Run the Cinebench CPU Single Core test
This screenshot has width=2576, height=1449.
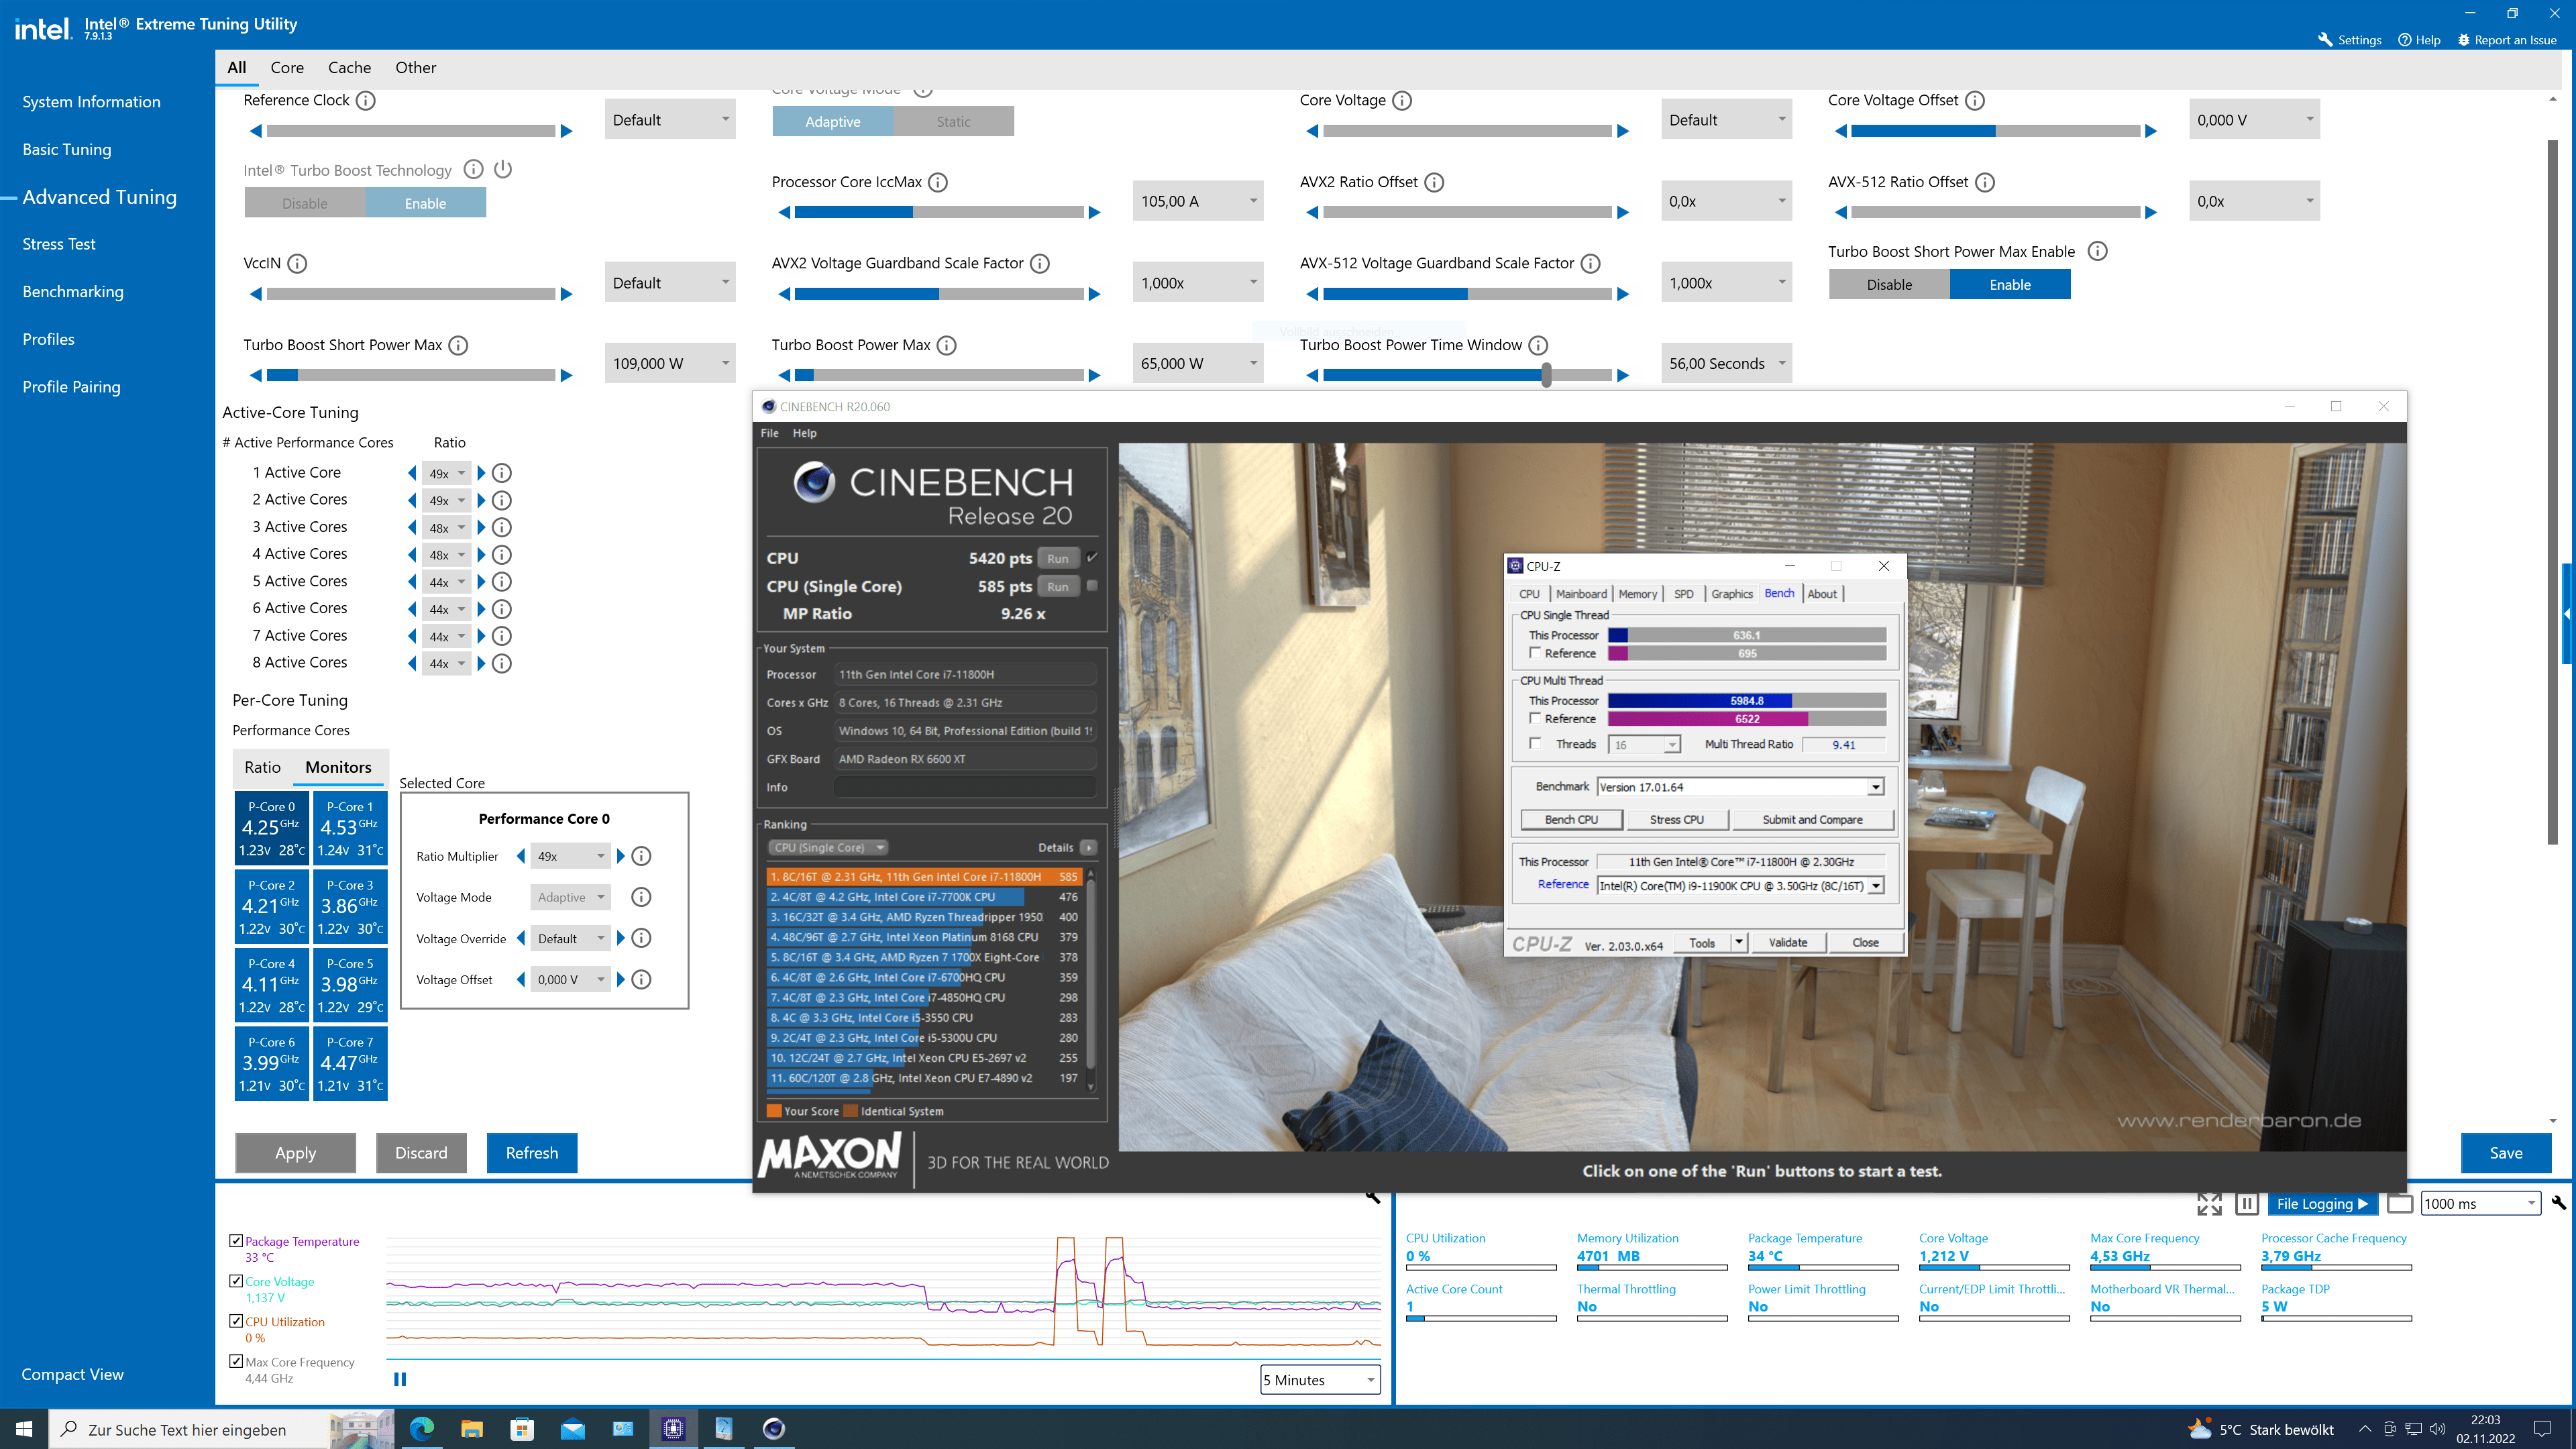(1058, 587)
